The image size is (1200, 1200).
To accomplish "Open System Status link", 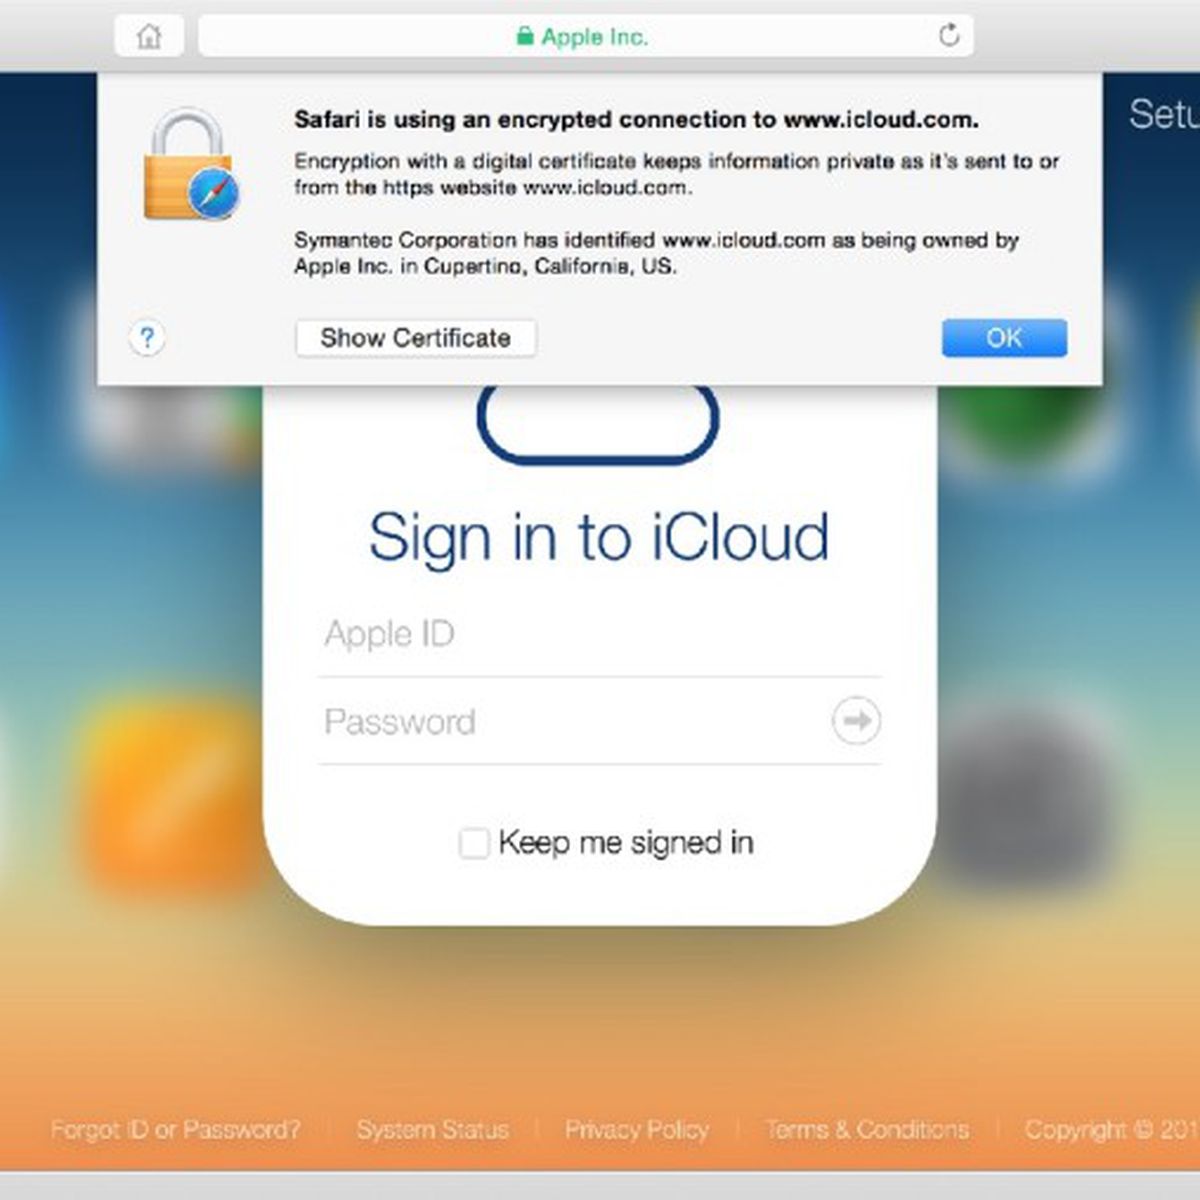I will coord(433,1130).
